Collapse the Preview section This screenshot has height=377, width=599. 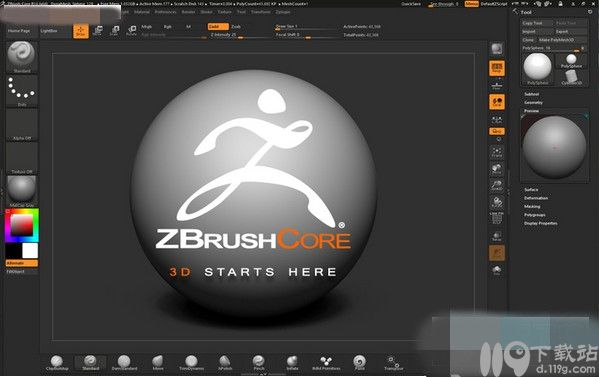click(531, 111)
